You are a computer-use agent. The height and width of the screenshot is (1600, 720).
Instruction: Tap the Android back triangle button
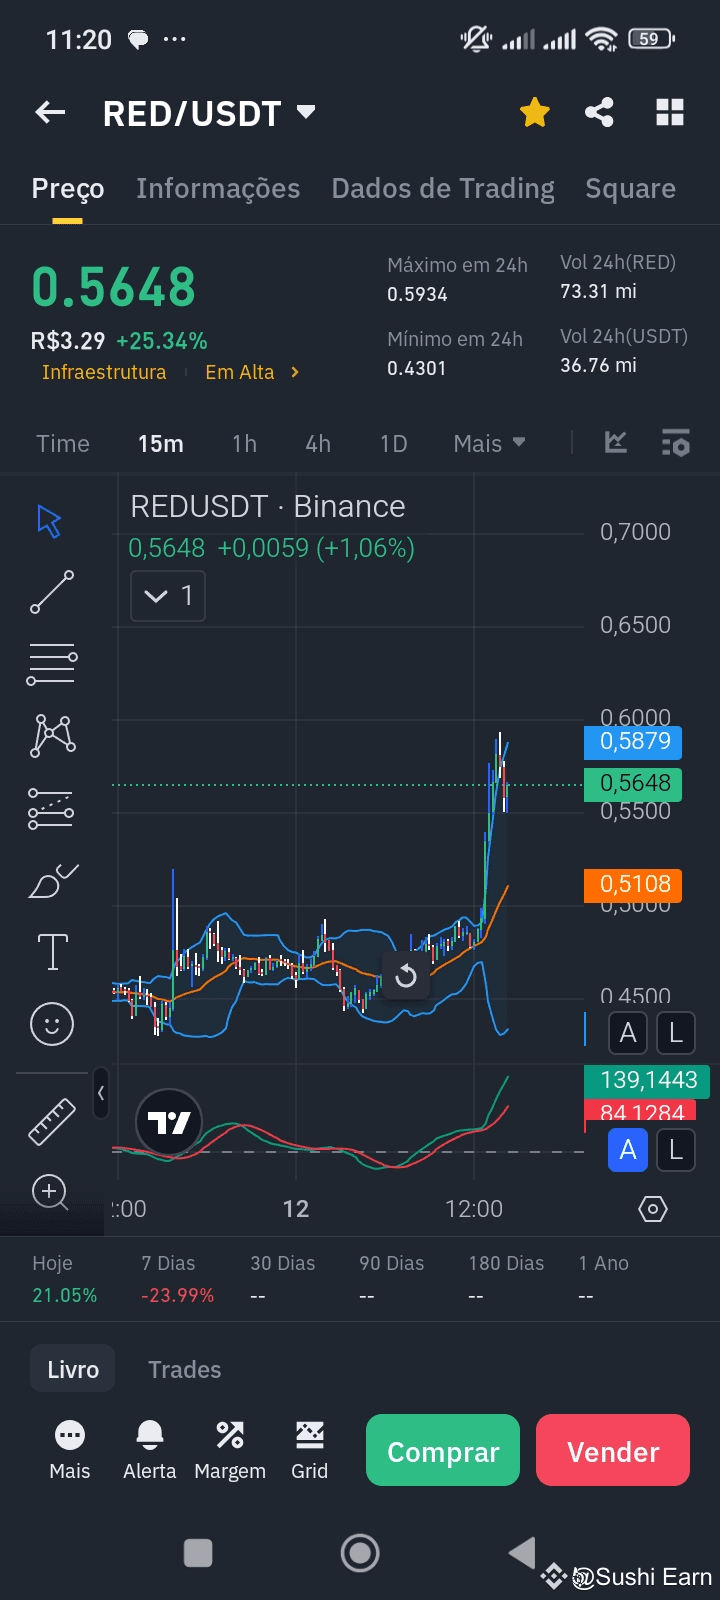pos(521,1553)
